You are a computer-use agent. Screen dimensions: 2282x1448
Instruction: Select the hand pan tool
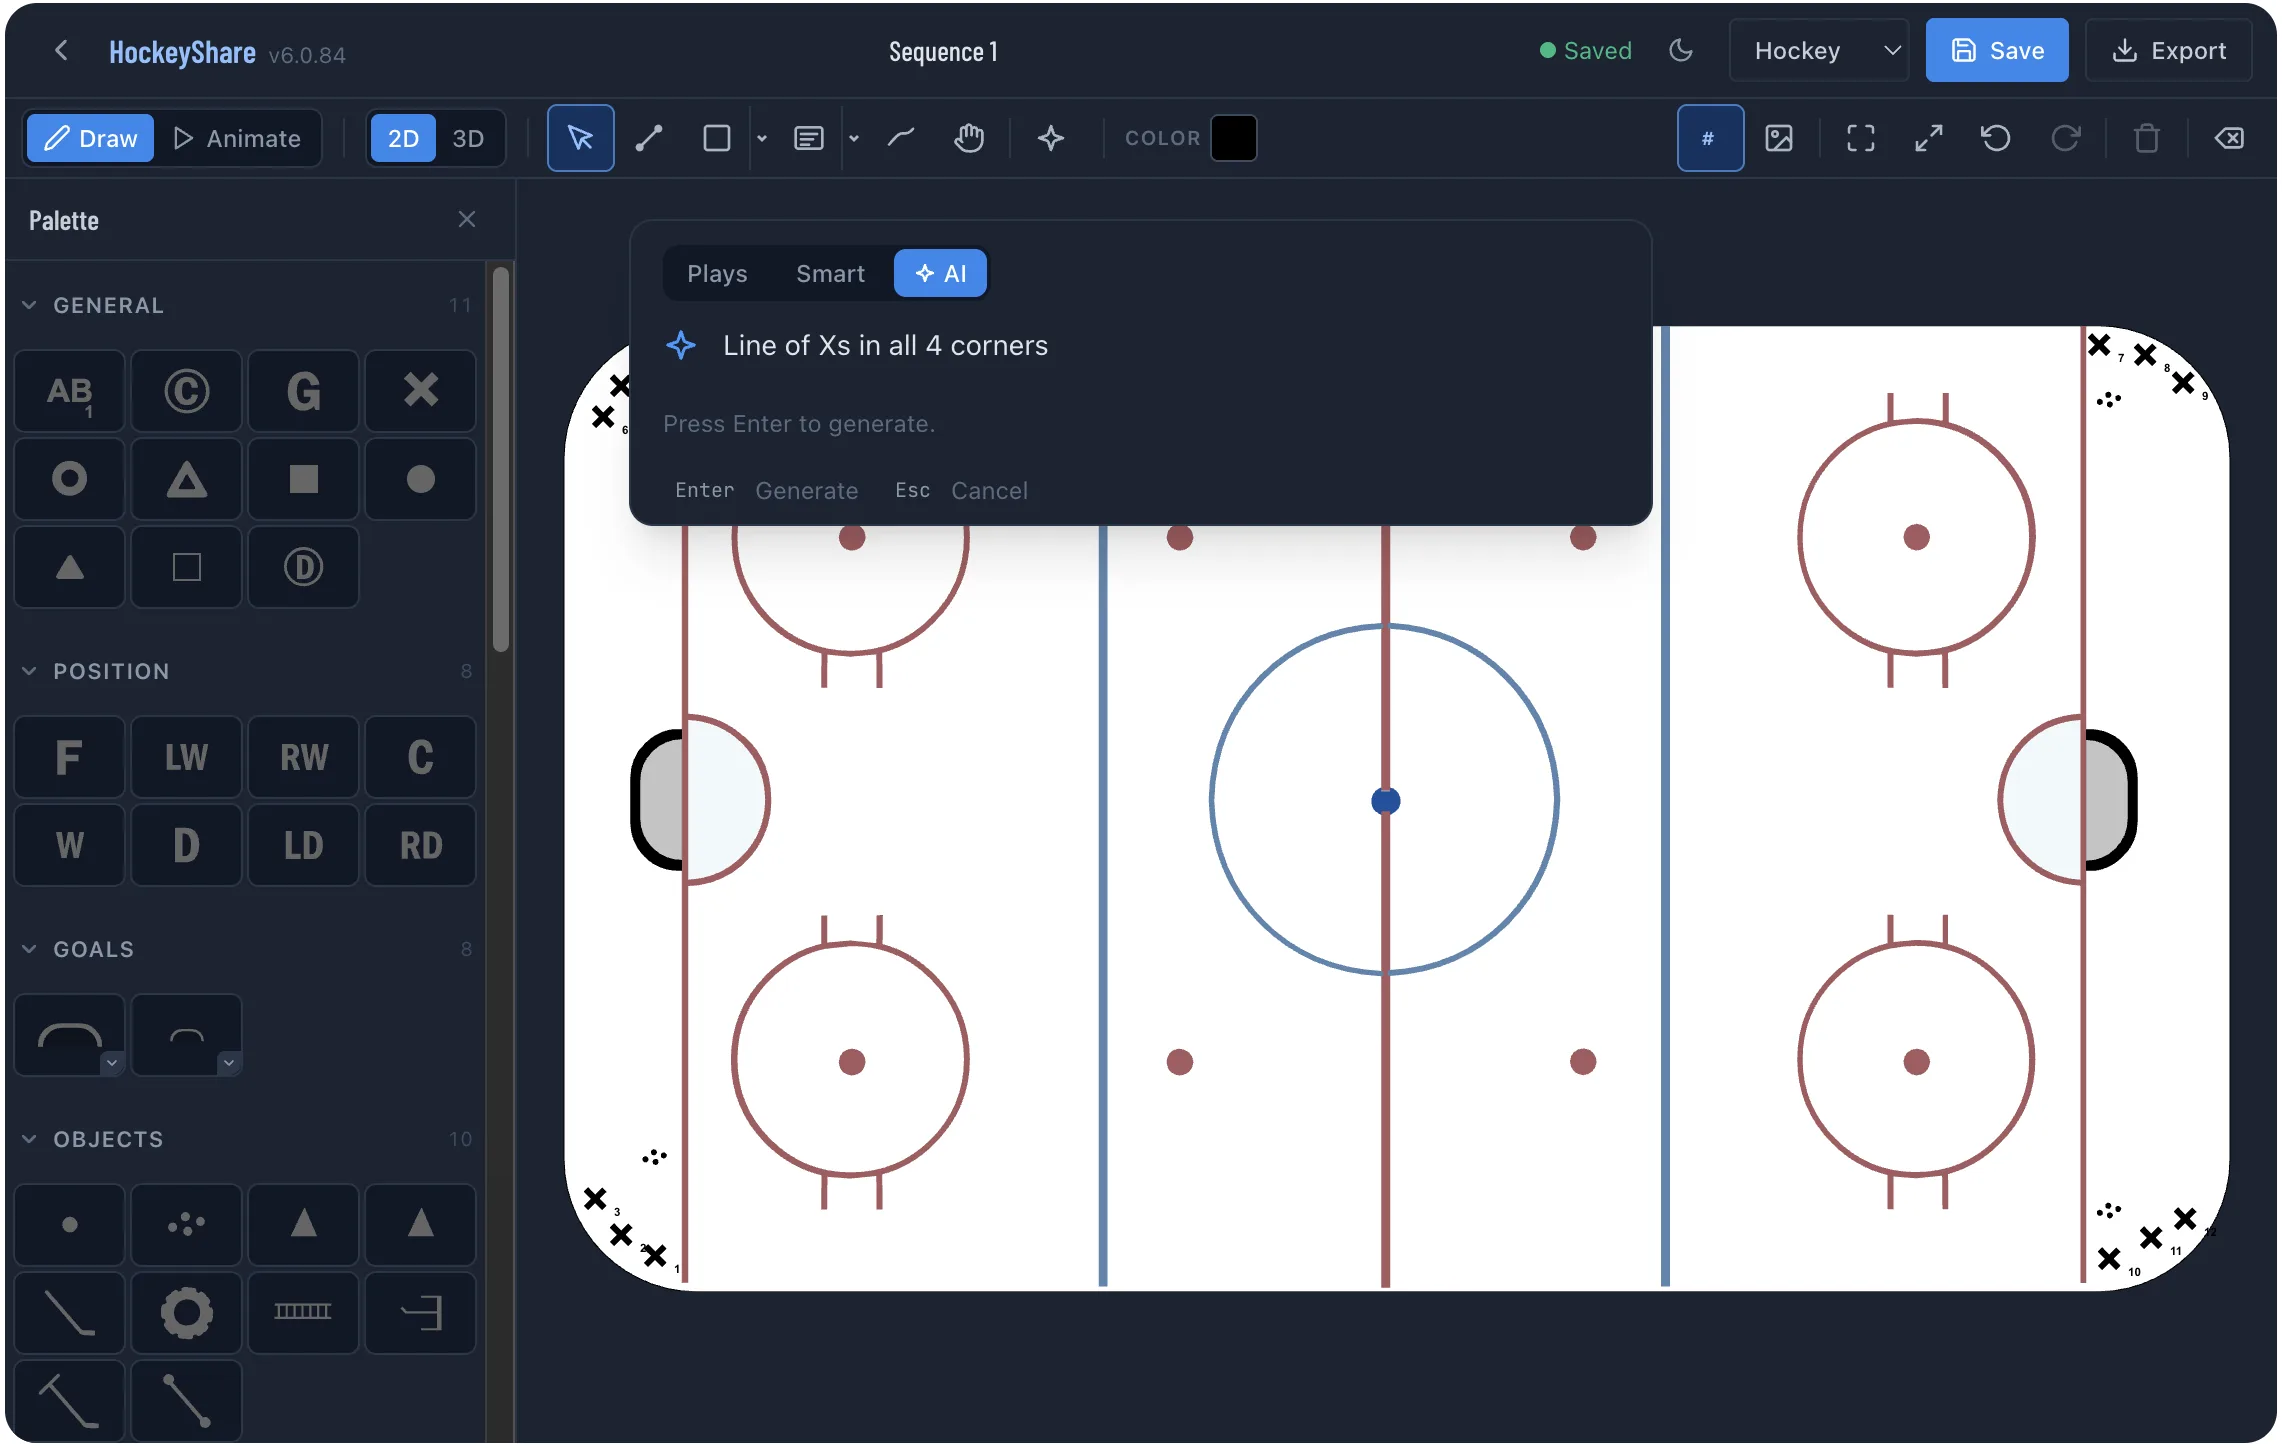[x=969, y=138]
